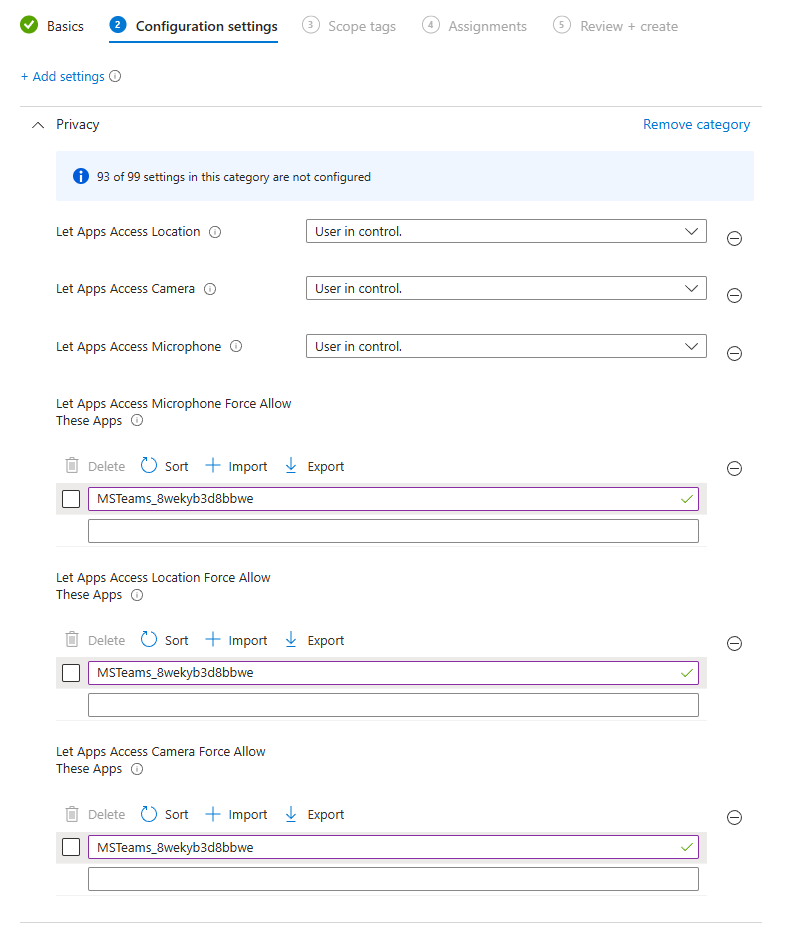This screenshot has height=944, width=807.
Task: Collapse the Privacy category section
Action: (38, 125)
